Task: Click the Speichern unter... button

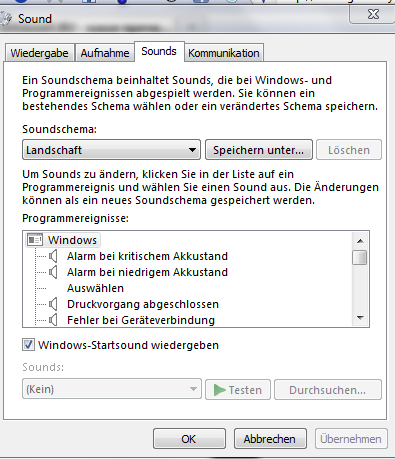Action: tap(259, 150)
